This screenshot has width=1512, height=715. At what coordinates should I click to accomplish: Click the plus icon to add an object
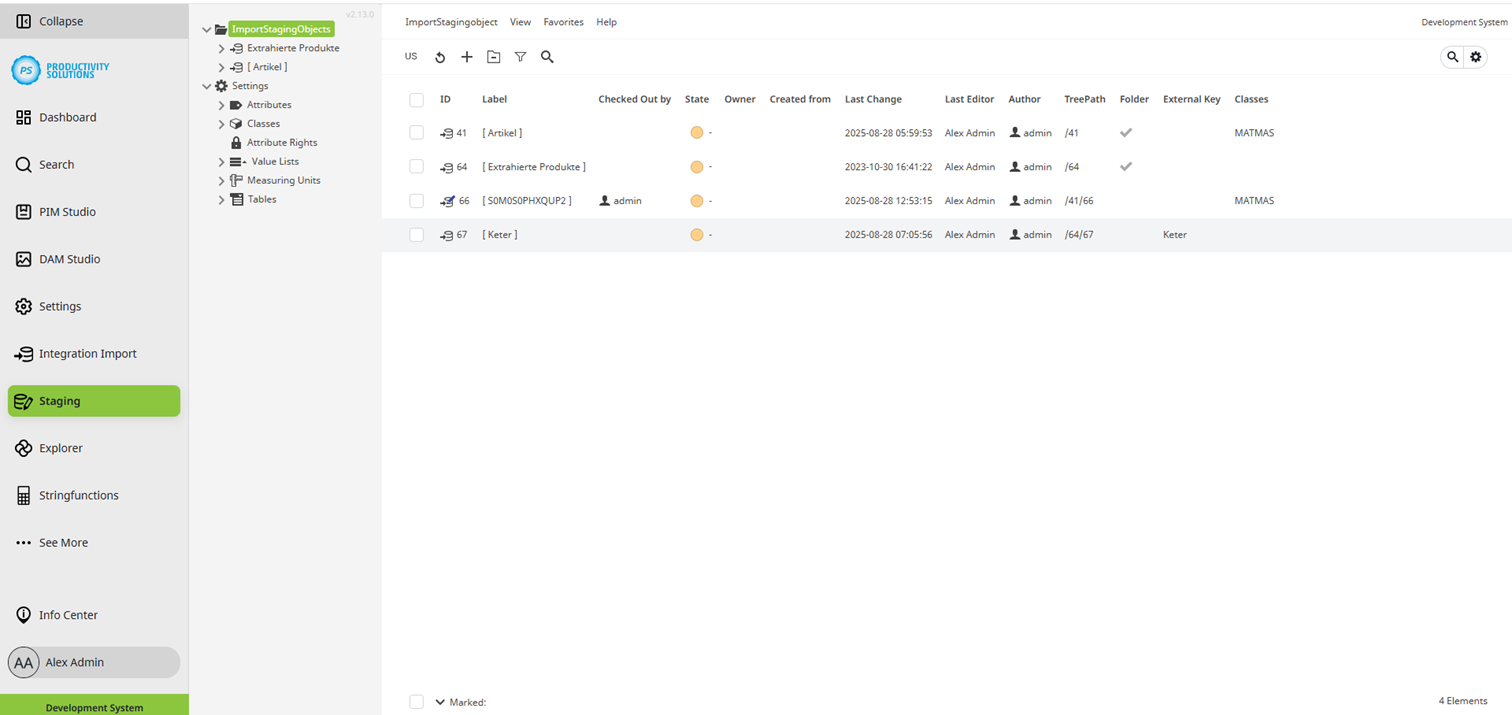(467, 57)
